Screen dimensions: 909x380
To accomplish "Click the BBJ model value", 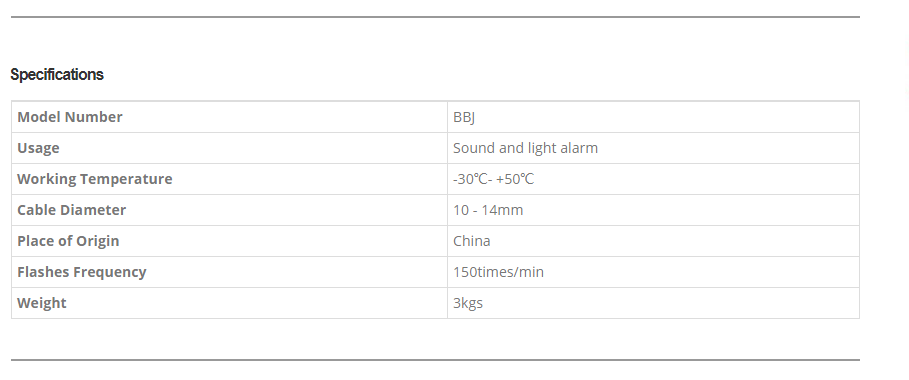I will pyautogui.click(x=464, y=117).
